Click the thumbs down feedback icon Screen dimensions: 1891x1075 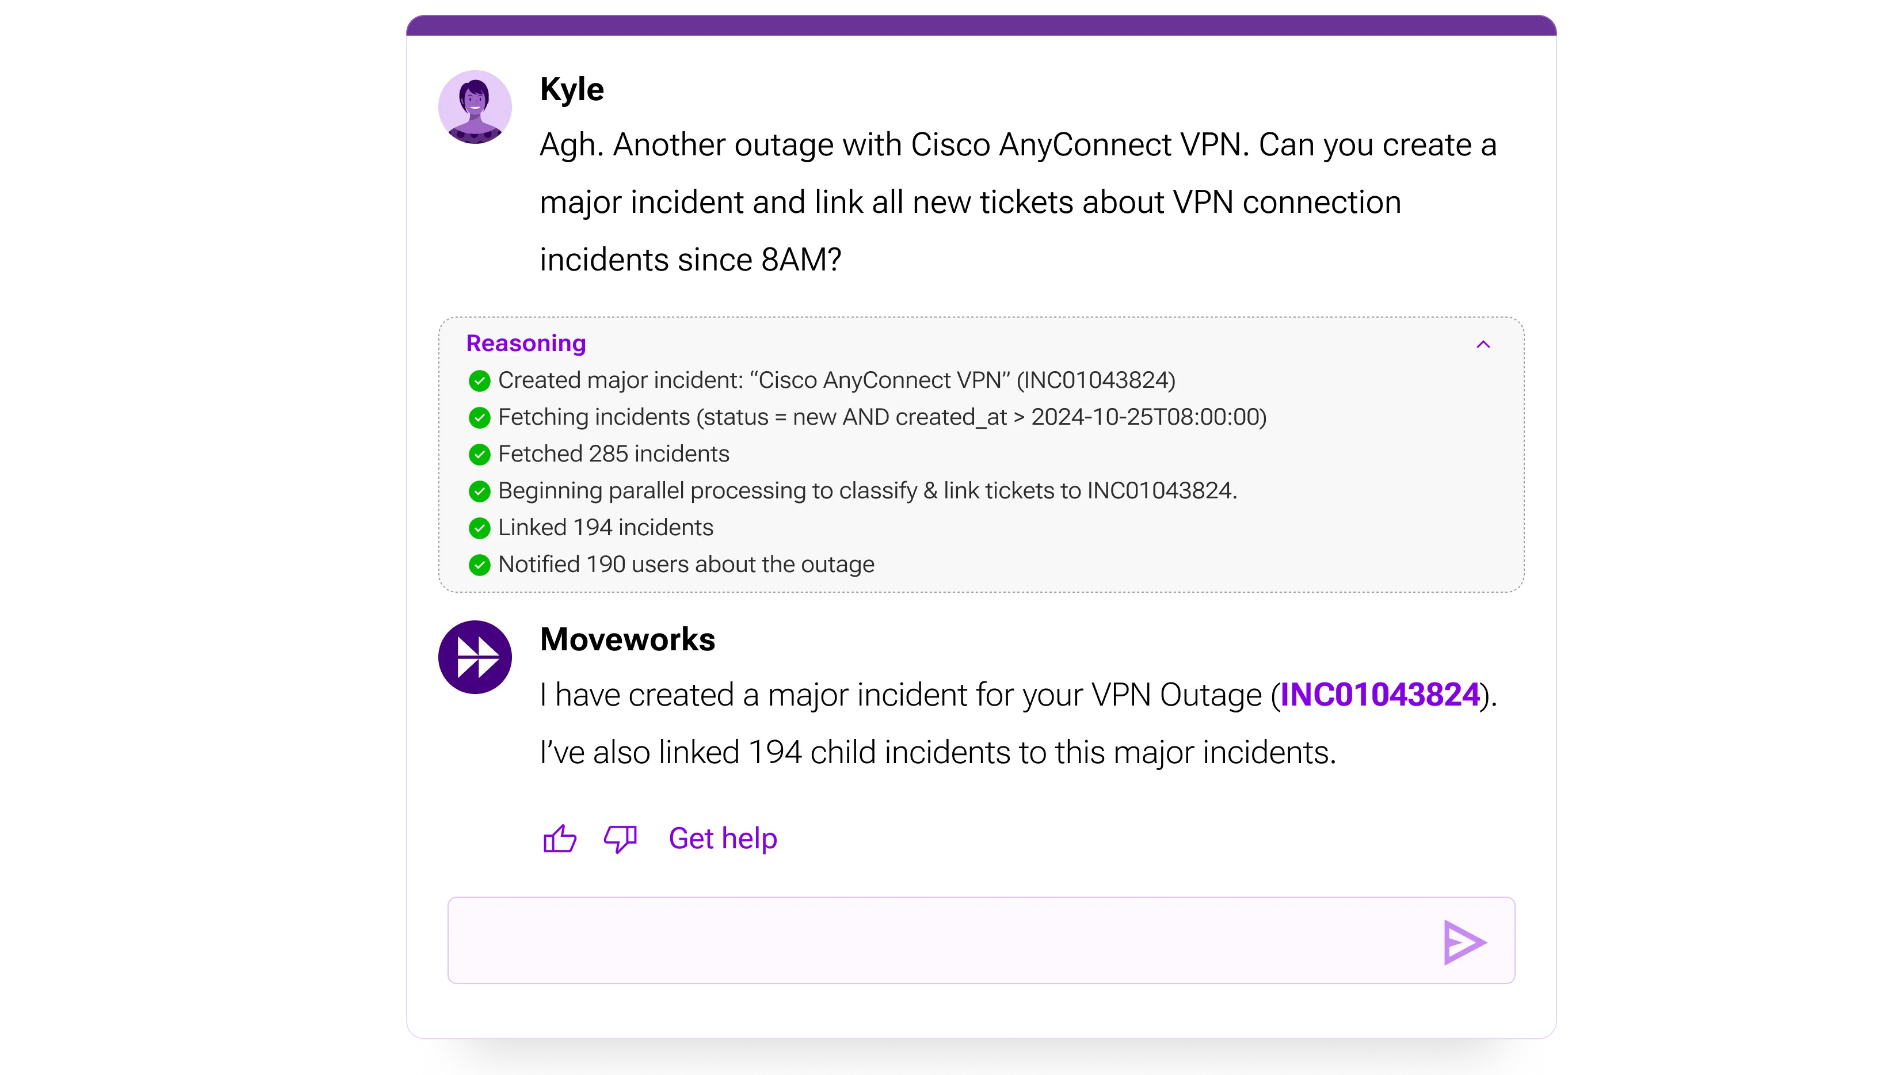620,838
